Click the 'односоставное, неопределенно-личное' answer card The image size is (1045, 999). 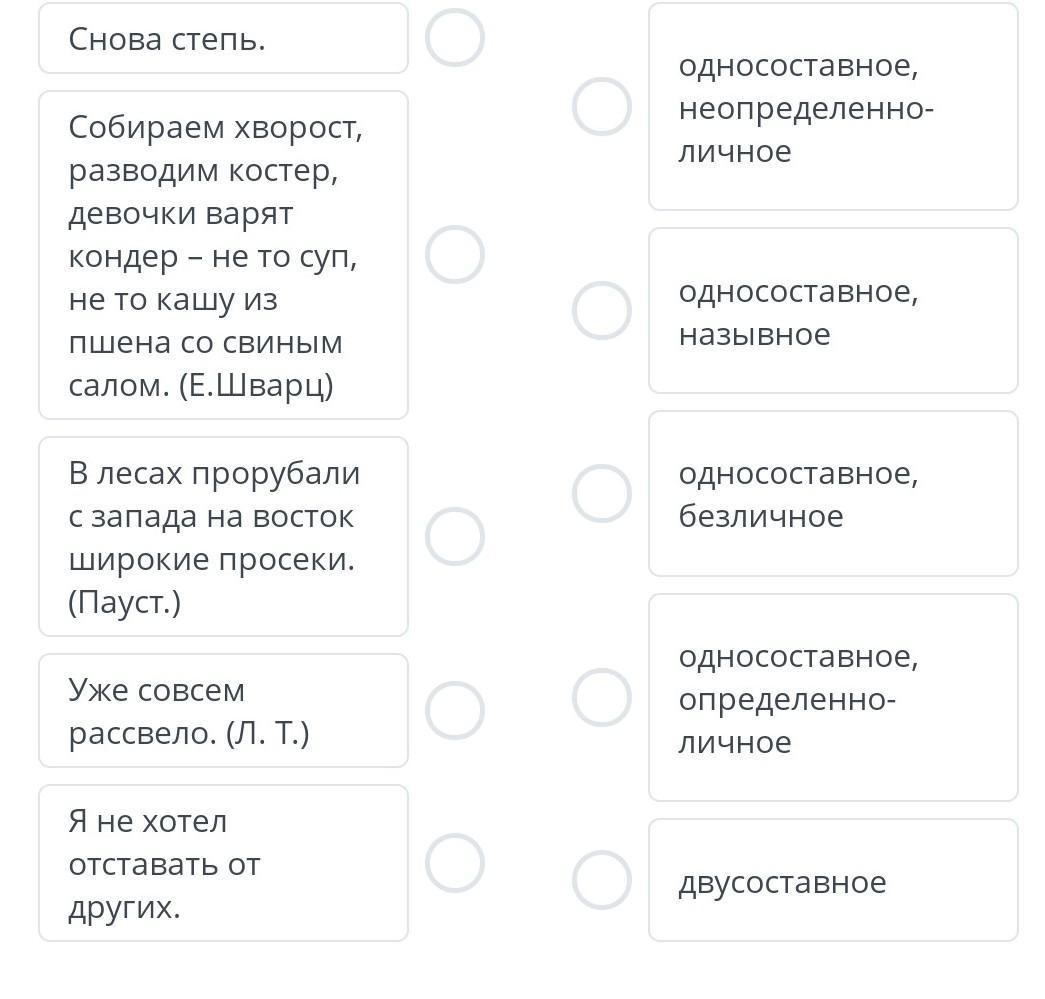coord(833,107)
